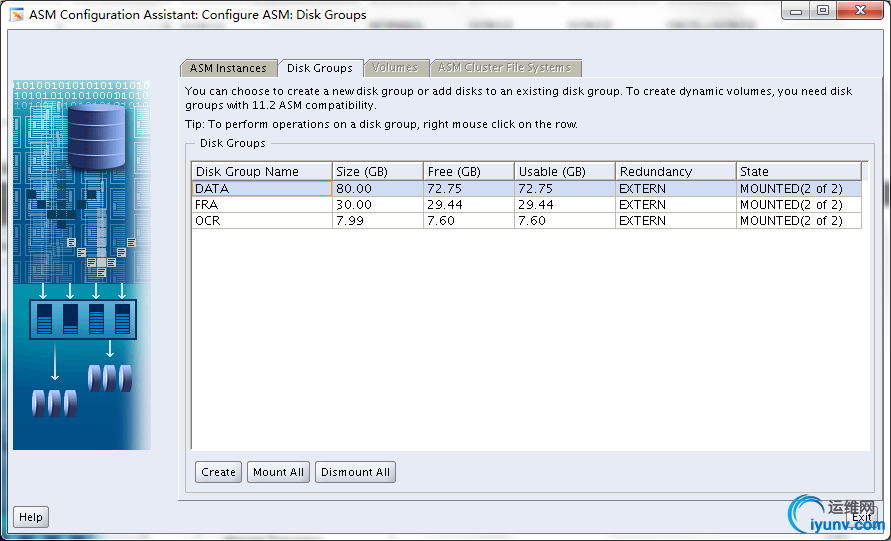This screenshot has height=541, width=891.
Task: Click the EXTERN redundancy cell for DATA
Action: [x=676, y=189]
